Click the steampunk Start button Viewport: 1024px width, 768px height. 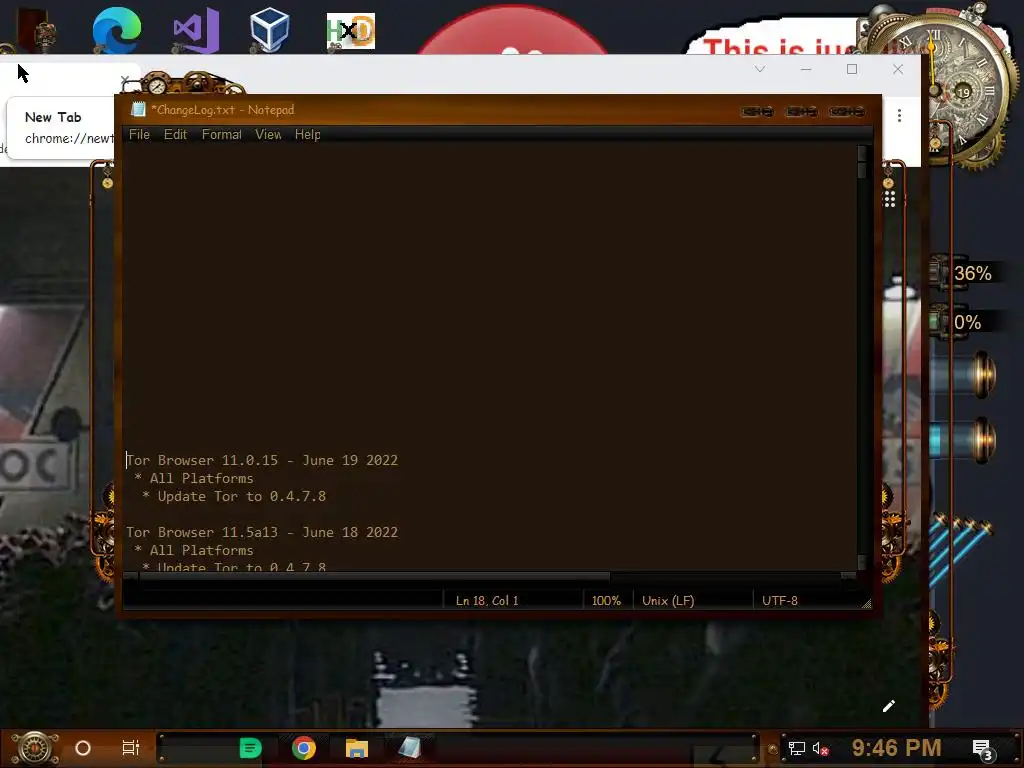[34, 748]
